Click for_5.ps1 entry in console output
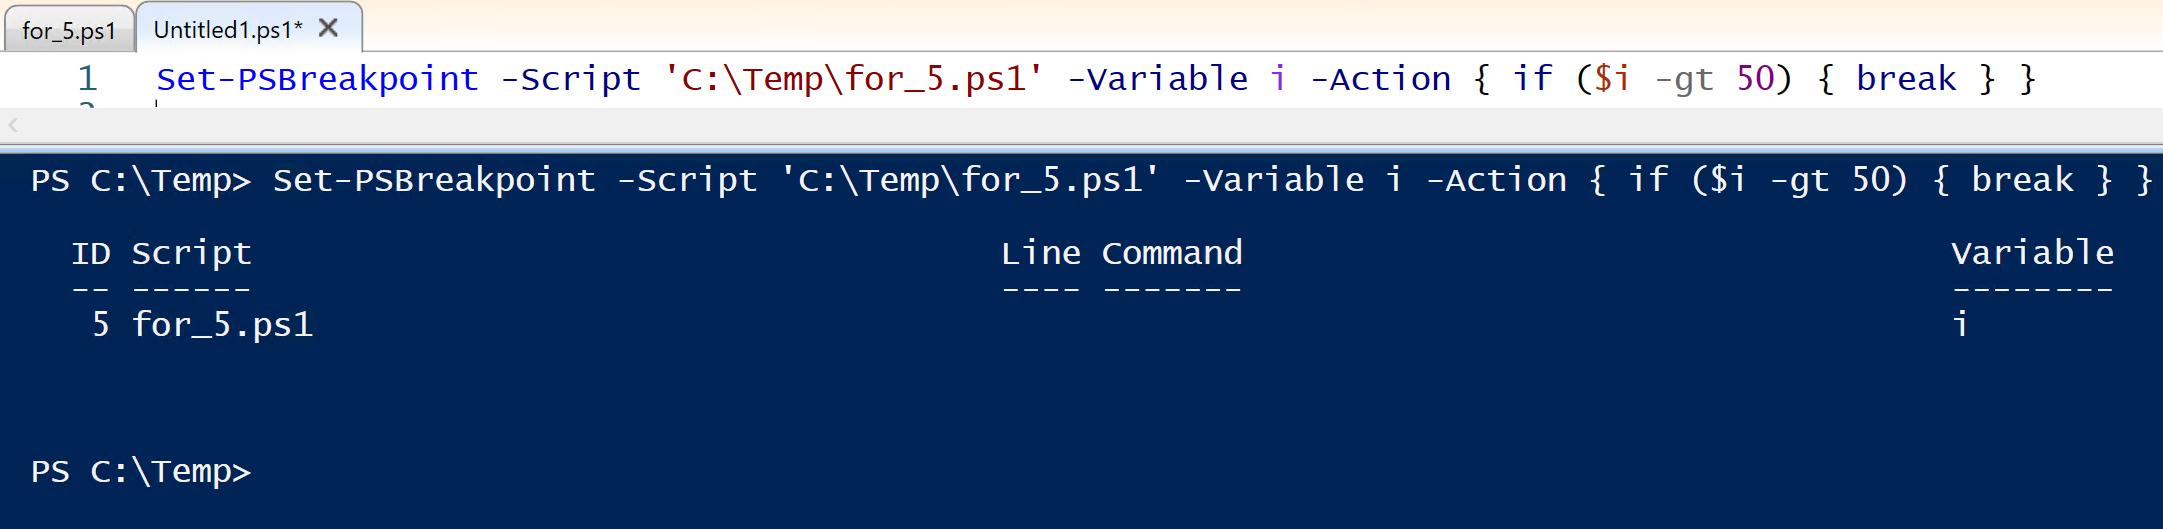This screenshot has height=529, width=2163. click(222, 324)
